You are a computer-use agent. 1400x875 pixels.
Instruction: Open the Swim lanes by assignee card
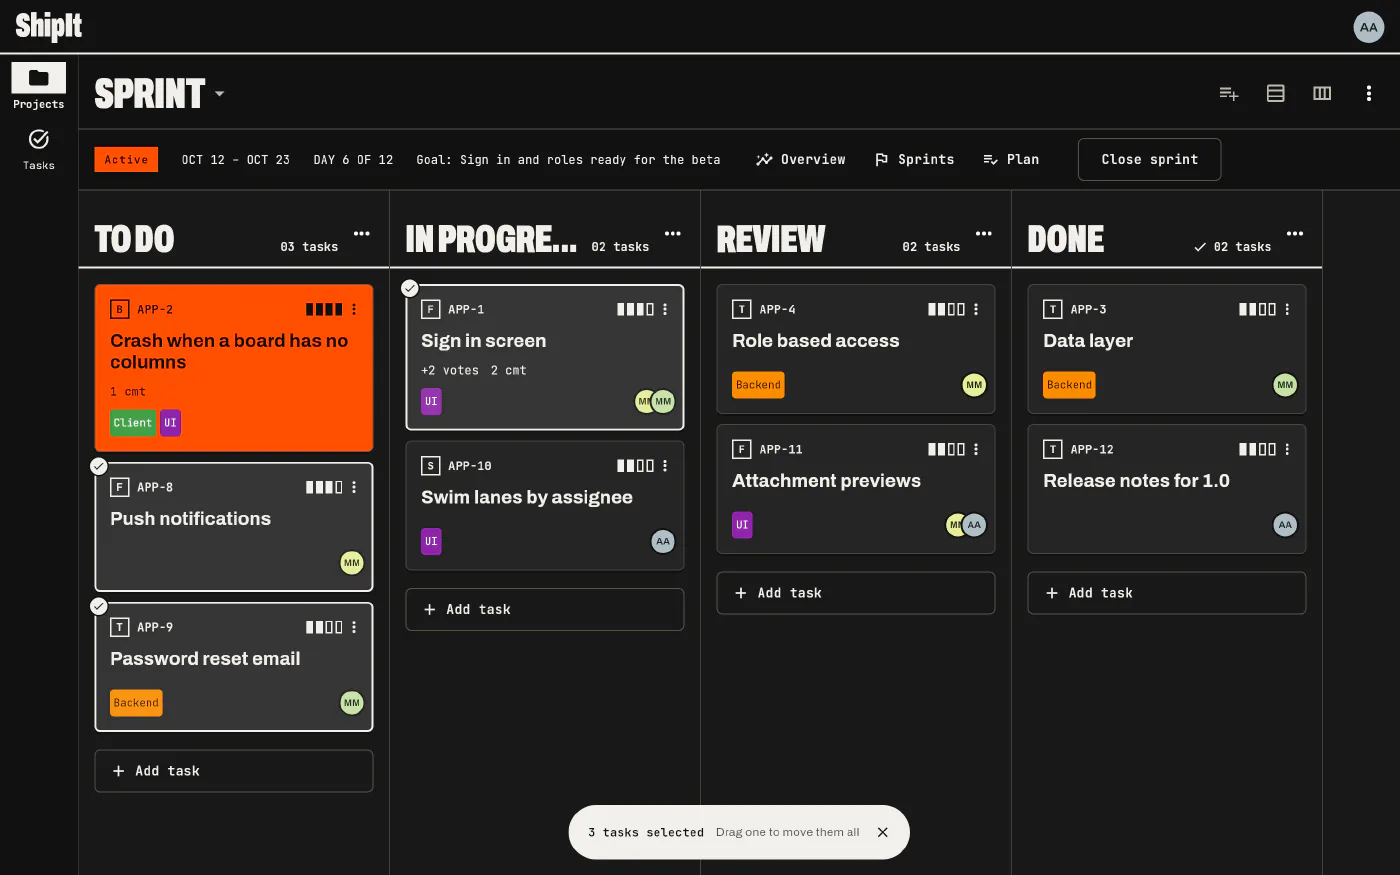click(x=545, y=506)
